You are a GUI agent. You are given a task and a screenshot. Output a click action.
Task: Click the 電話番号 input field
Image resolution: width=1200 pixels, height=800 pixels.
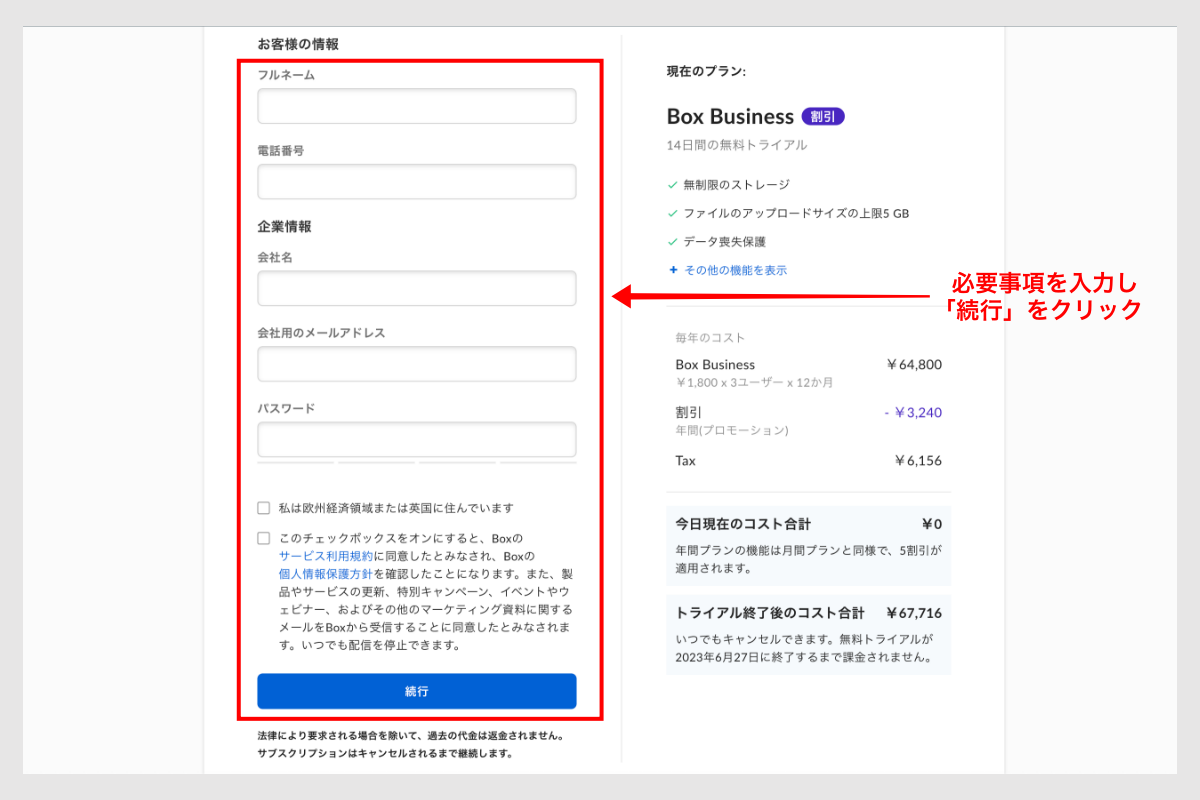pyautogui.click(x=417, y=182)
